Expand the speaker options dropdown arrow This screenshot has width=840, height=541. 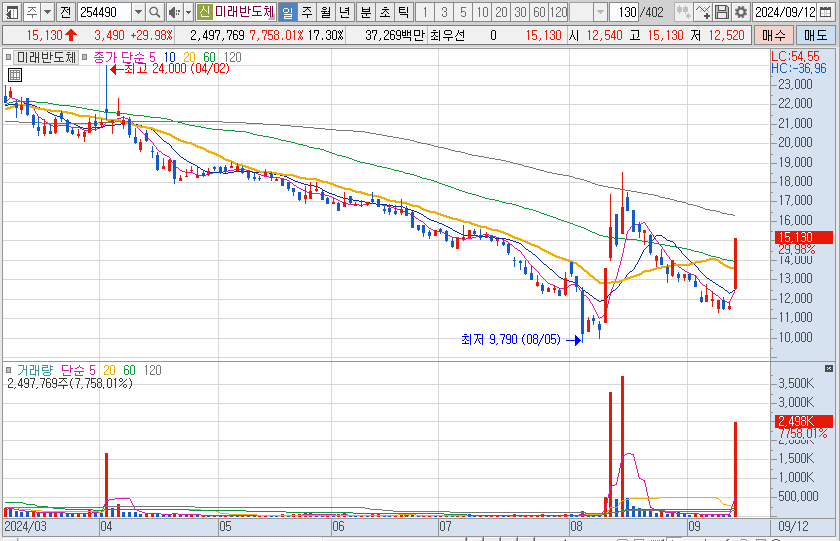[189, 12]
